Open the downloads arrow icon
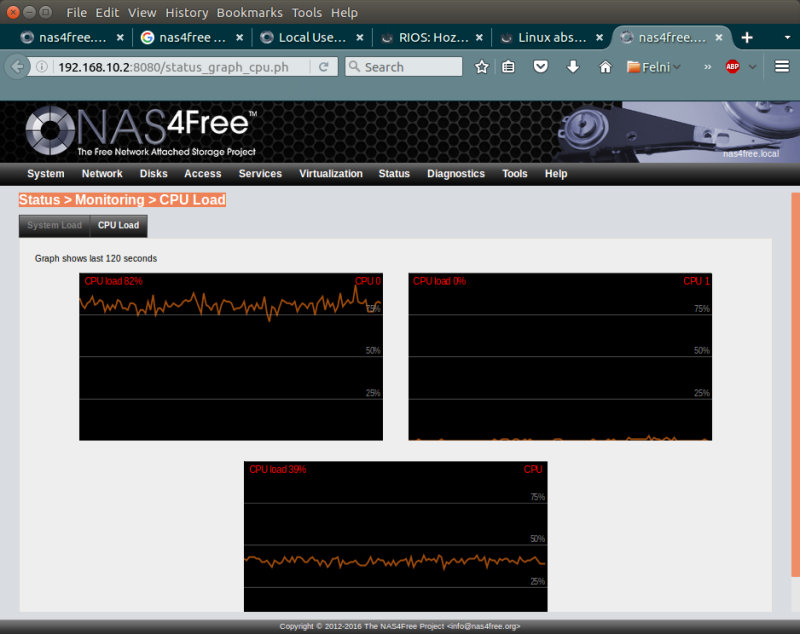This screenshot has width=800, height=634. (573, 67)
